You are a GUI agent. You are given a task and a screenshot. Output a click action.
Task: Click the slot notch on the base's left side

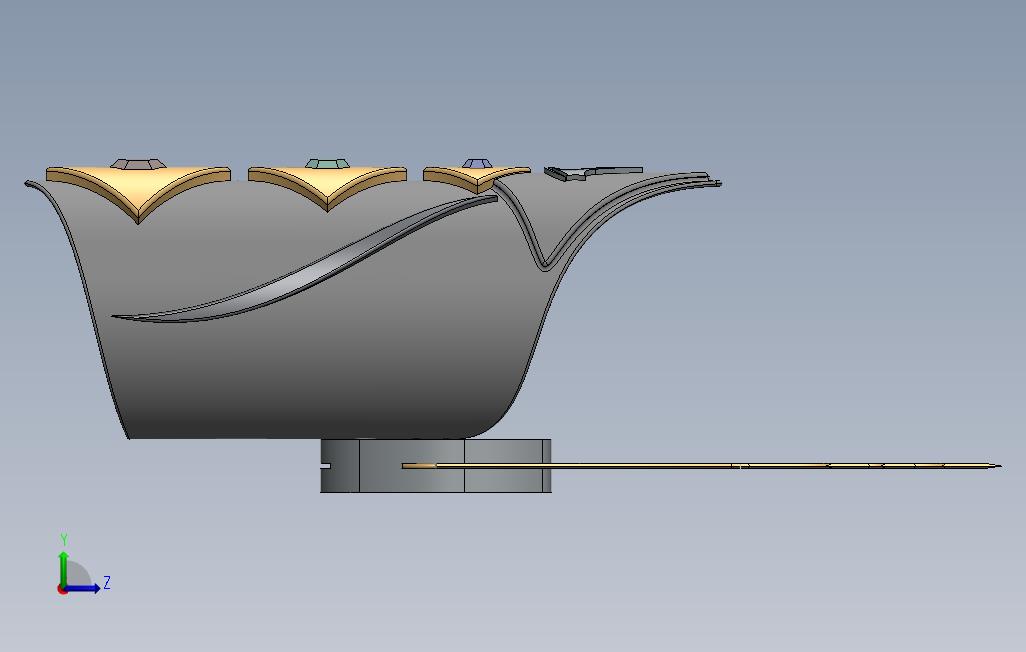325,466
